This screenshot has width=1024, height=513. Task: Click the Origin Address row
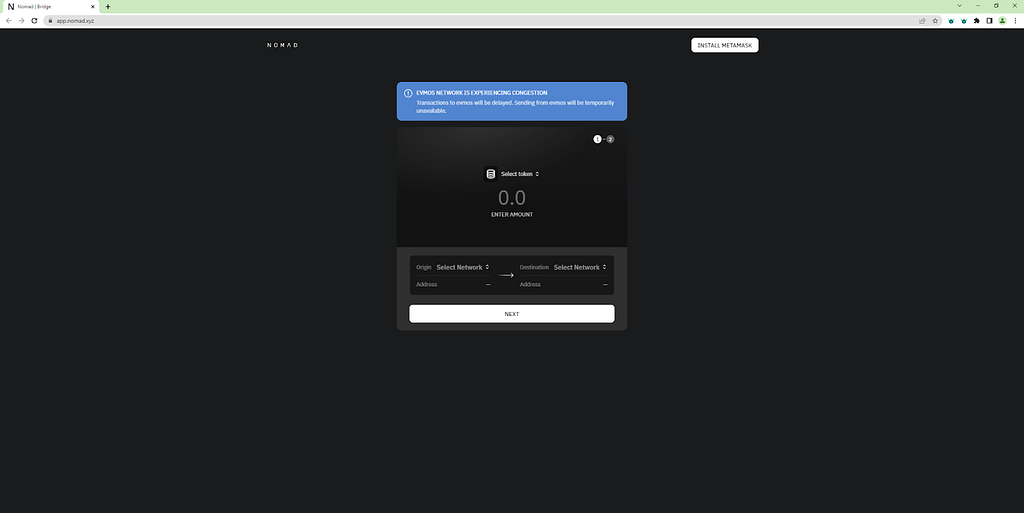[x=453, y=285]
